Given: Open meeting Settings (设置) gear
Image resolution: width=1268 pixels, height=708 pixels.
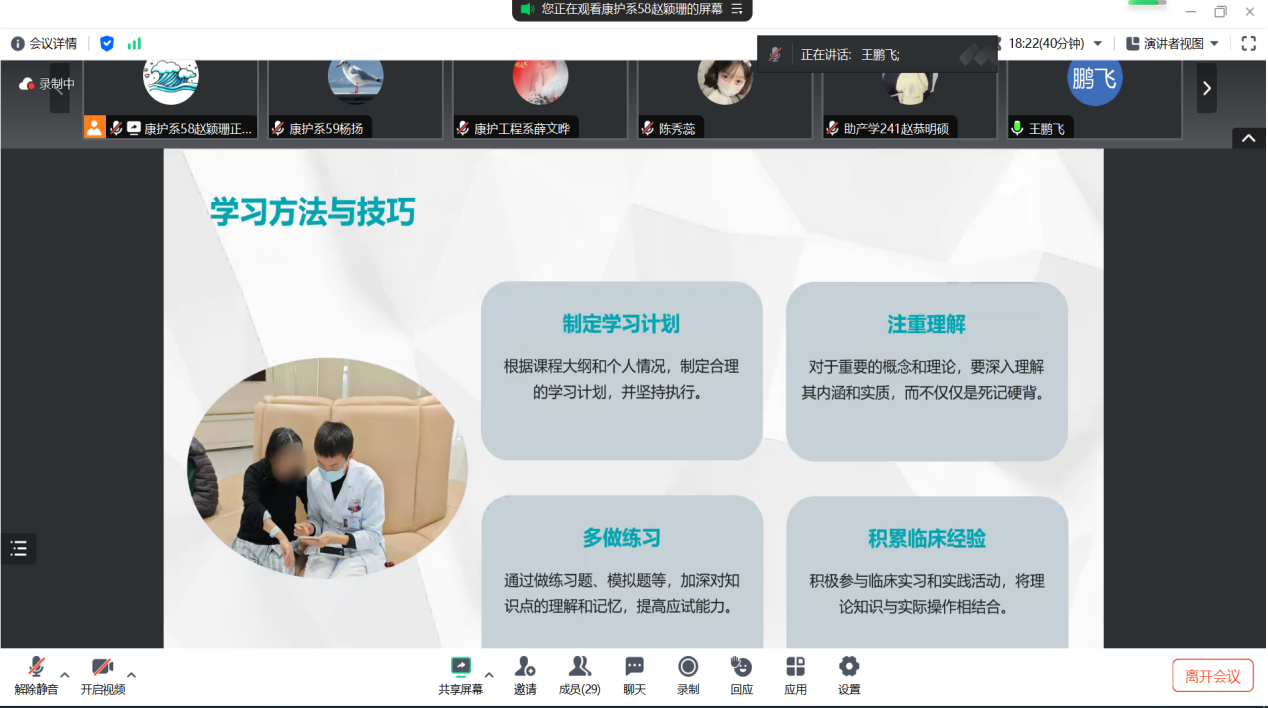Looking at the screenshot, I should (x=849, y=667).
